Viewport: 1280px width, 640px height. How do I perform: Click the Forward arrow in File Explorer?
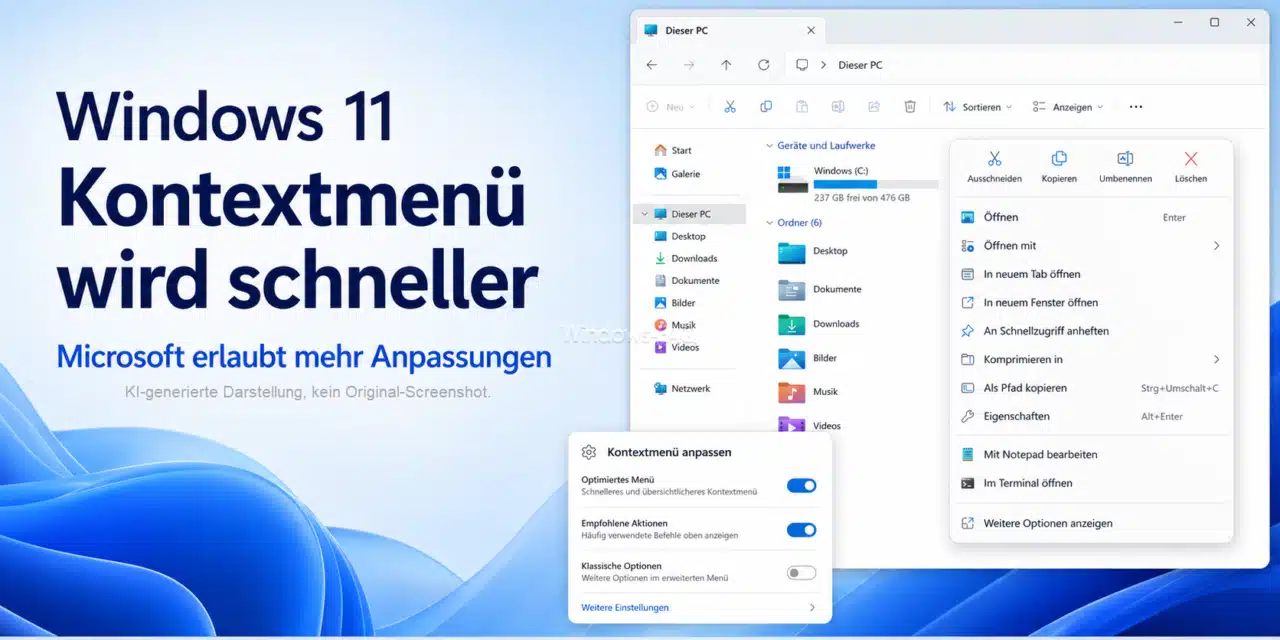689,65
